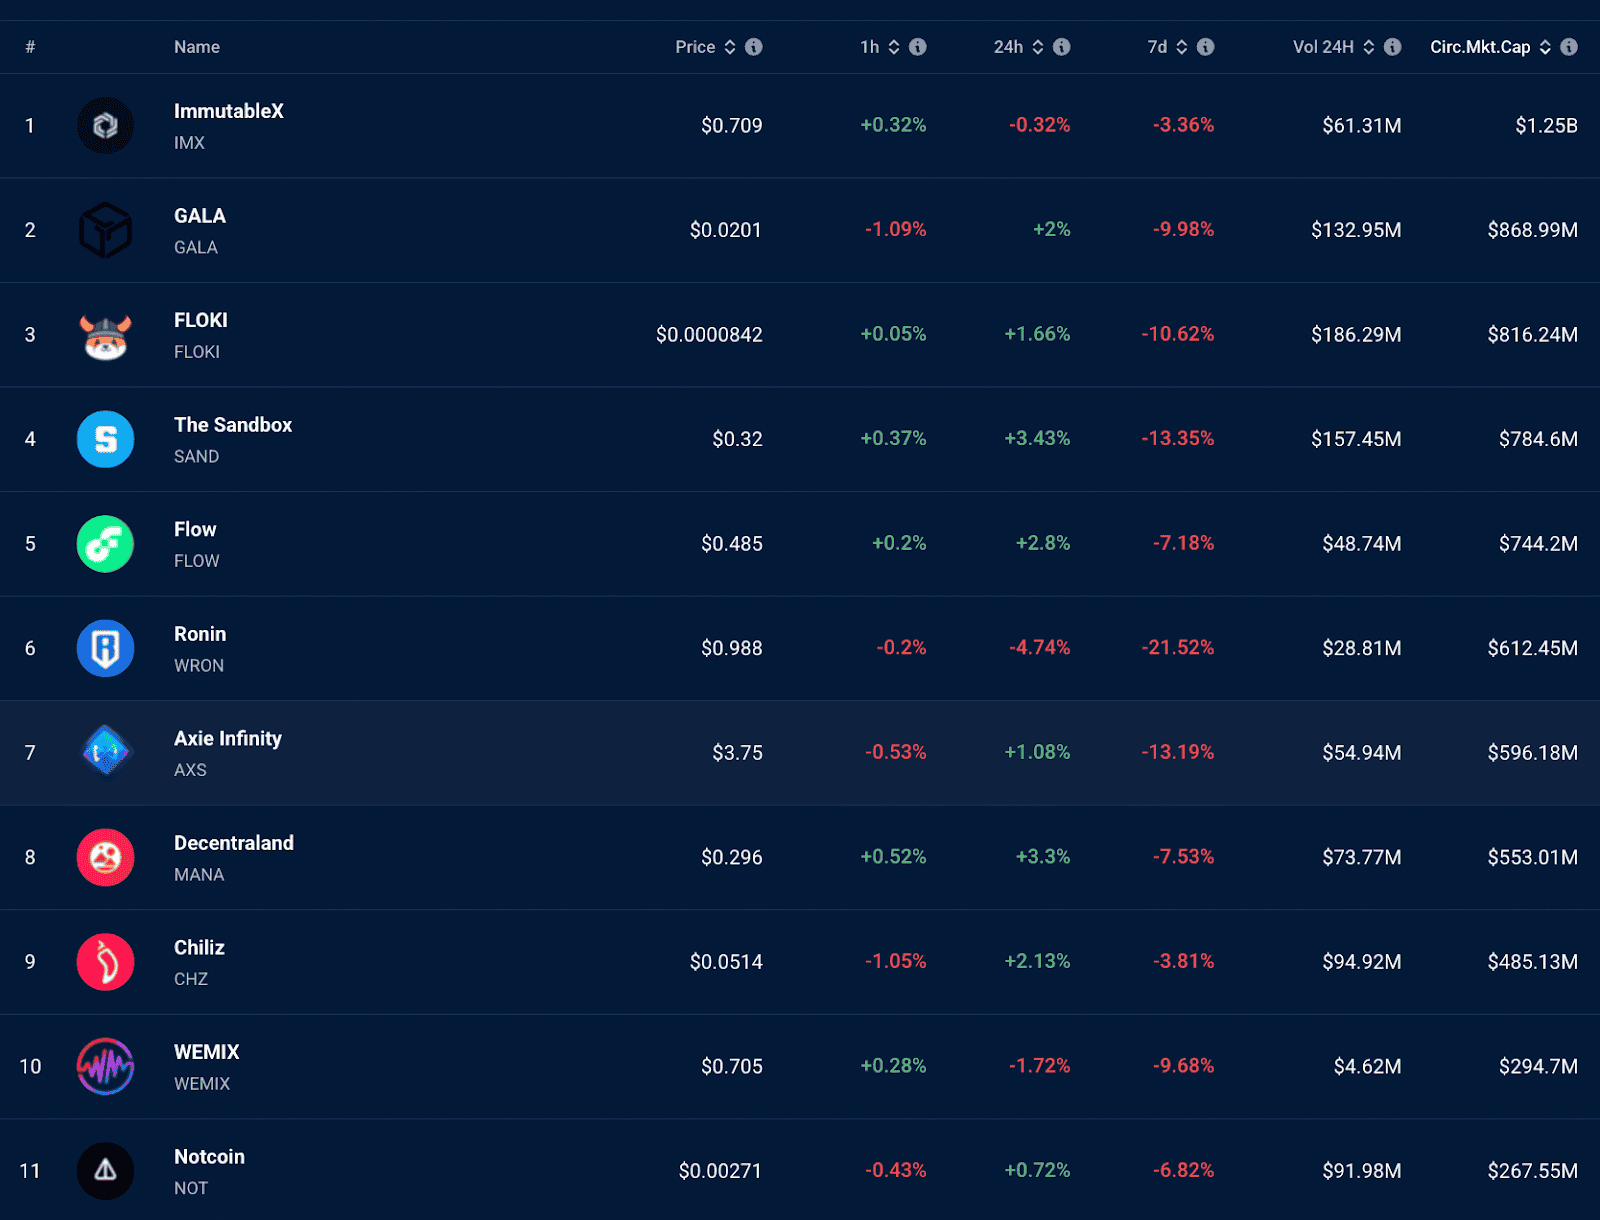Show info tooltip for Price column
Screen dimensions: 1600x1220
pos(754,47)
